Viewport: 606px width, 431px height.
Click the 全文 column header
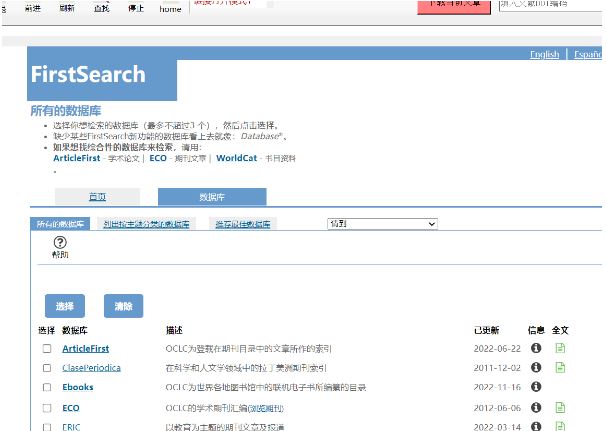[560, 330]
